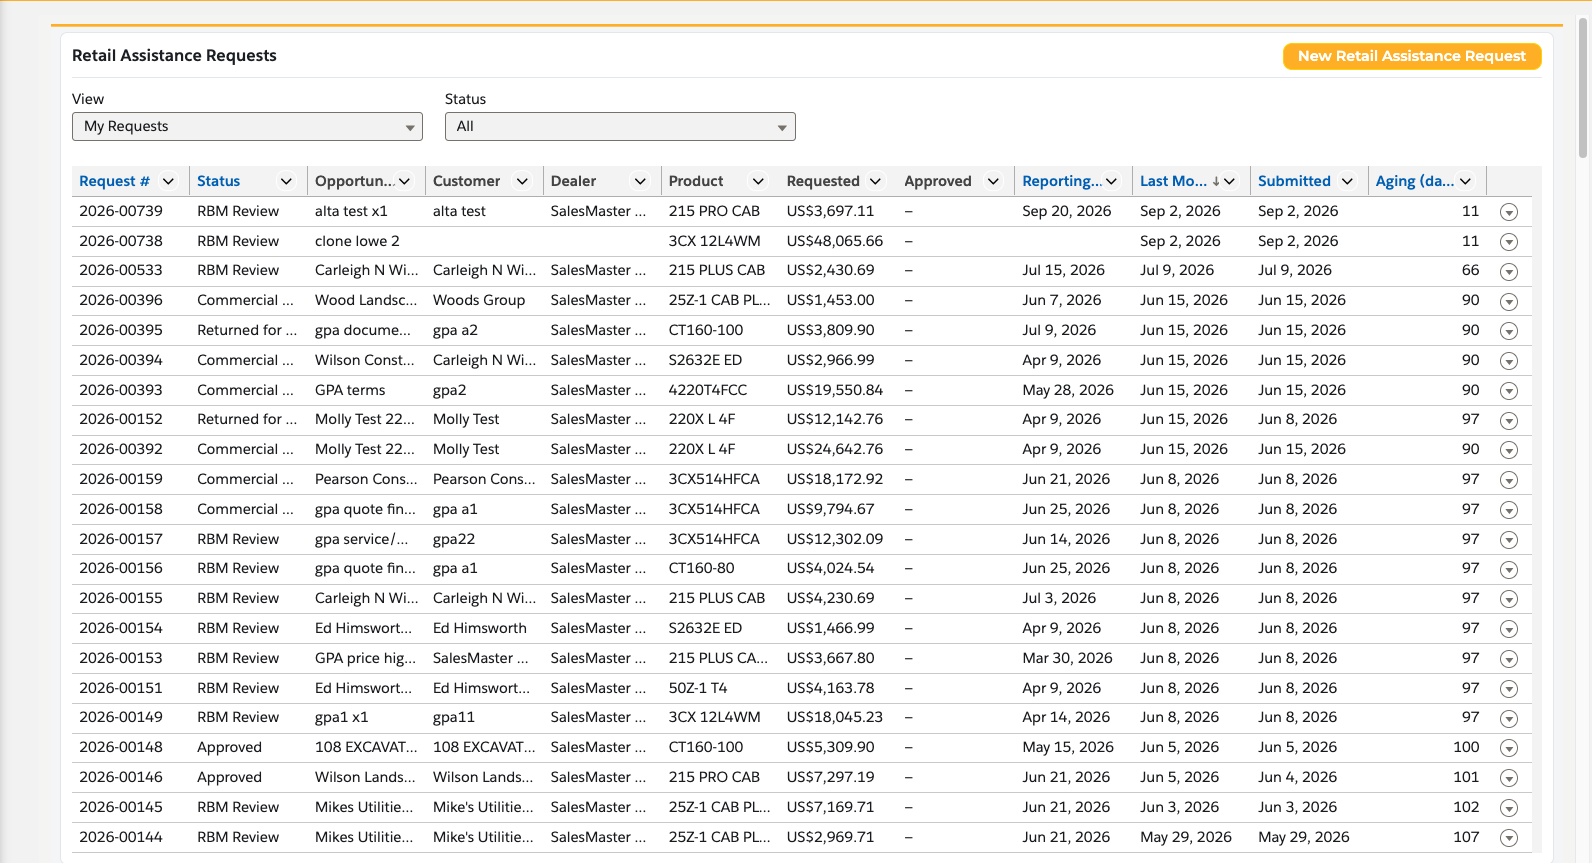Expand Request # column menu chevron

click(168, 181)
